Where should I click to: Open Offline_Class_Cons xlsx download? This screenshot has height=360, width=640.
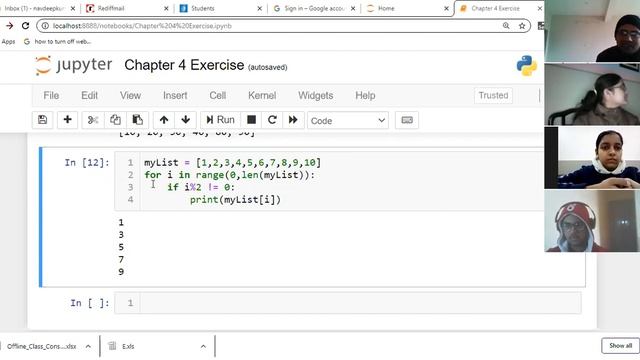click(x=41, y=346)
